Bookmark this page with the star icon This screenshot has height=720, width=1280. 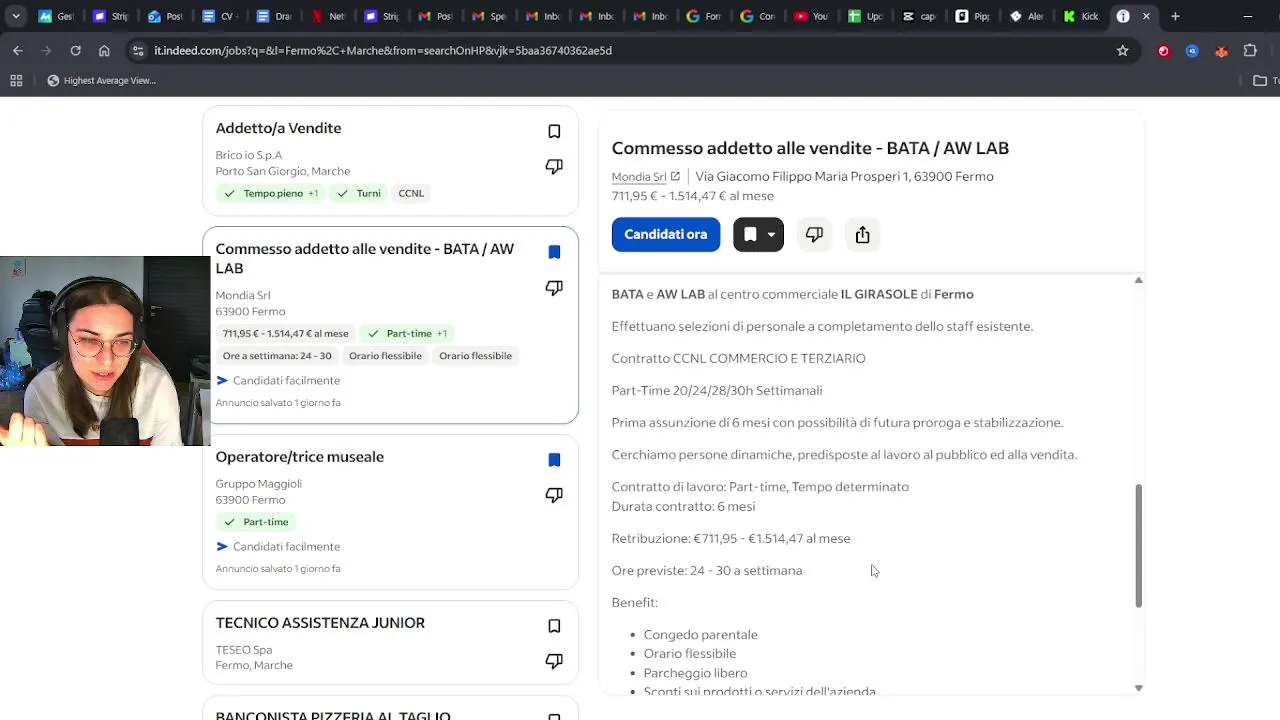pyautogui.click(x=1122, y=50)
